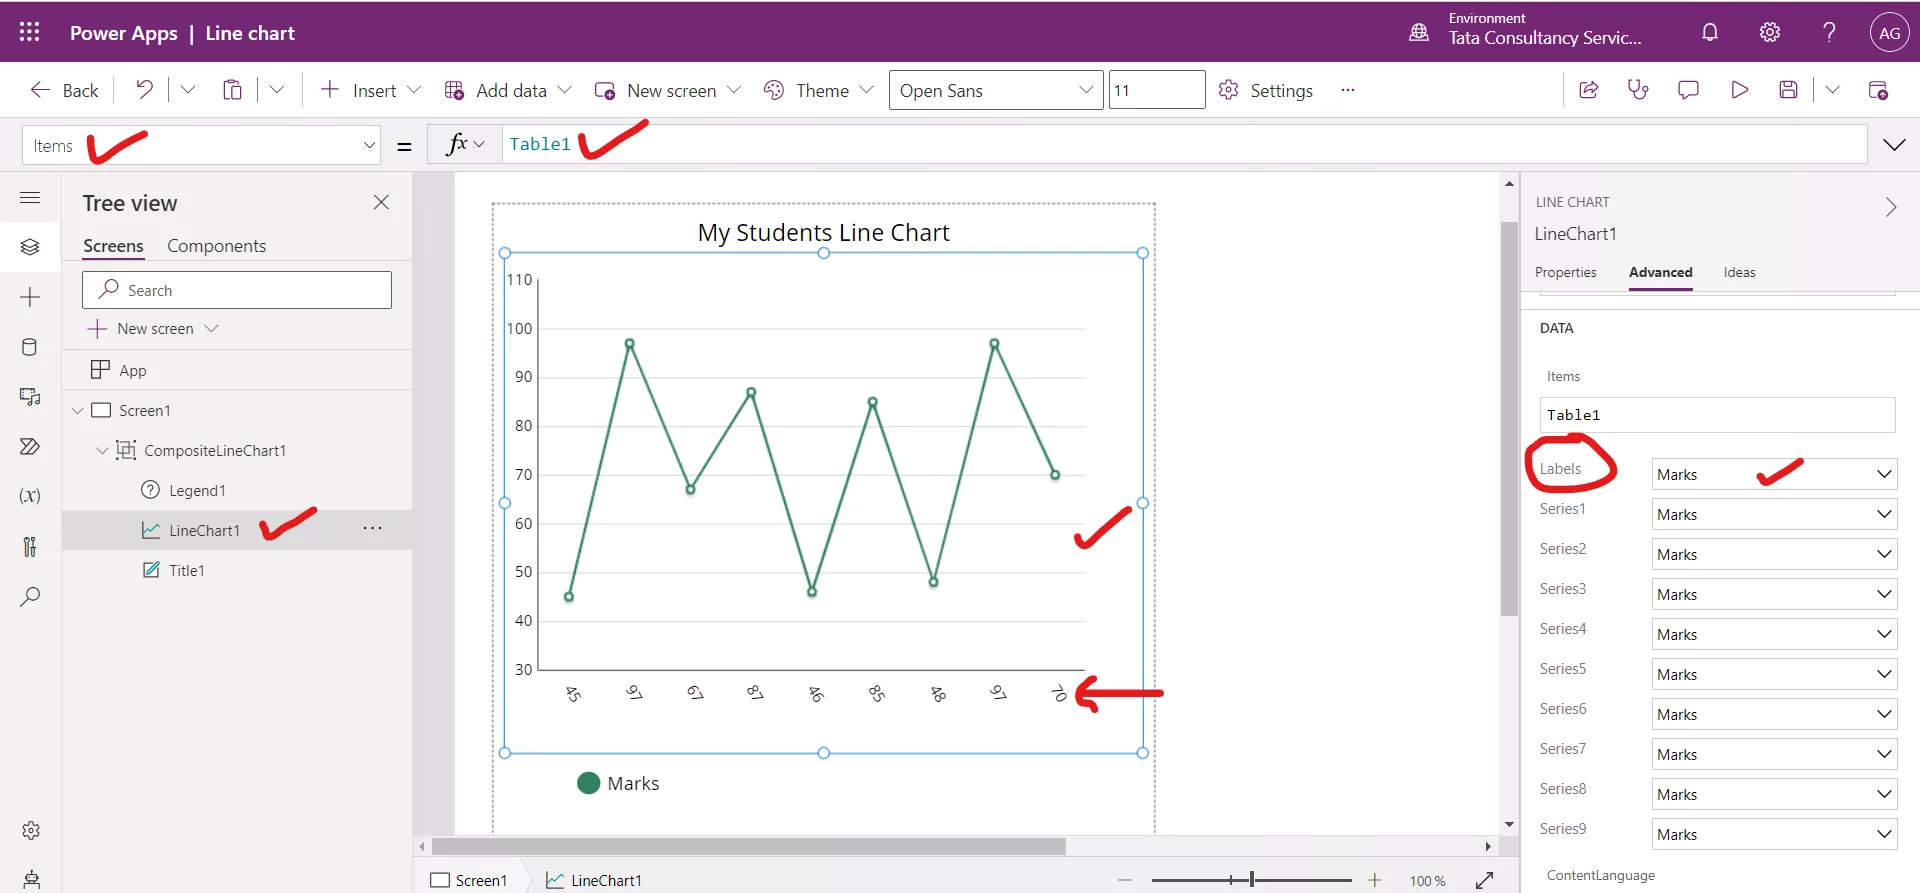Click the zoom in plus button

(x=1375, y=880)
